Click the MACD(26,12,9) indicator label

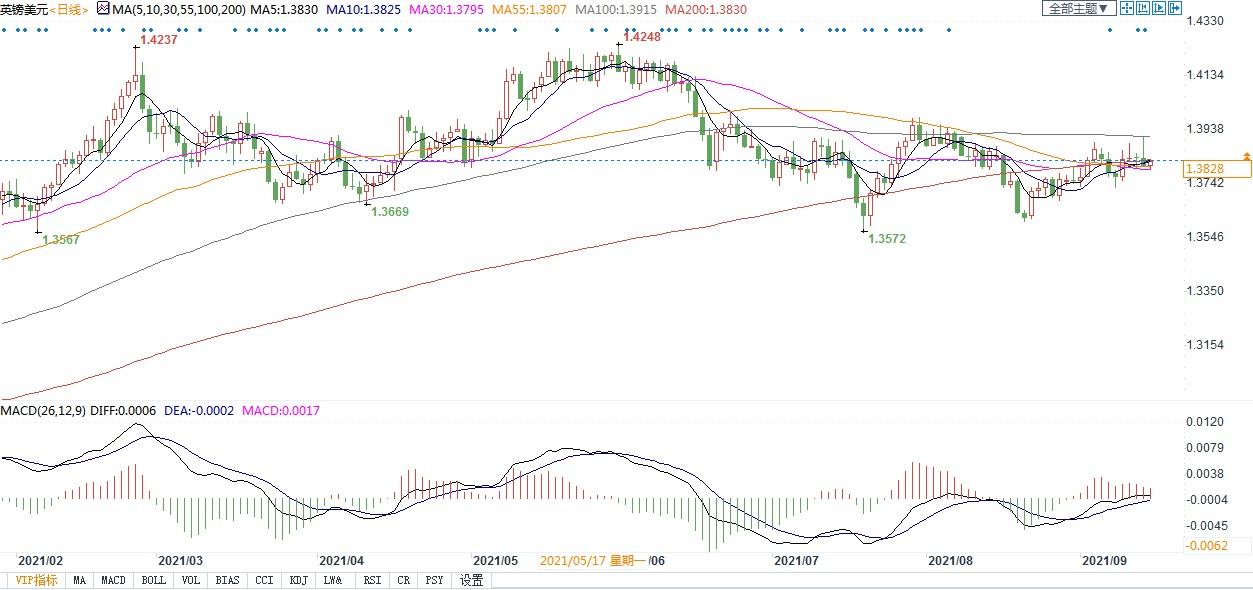pyautogui.click(x=43, y=410)
